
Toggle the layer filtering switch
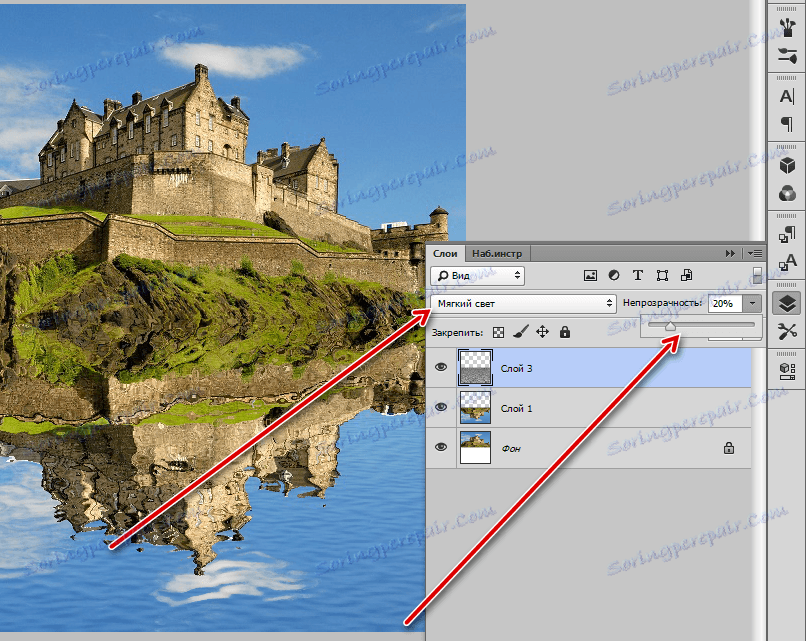pos(757,276)
